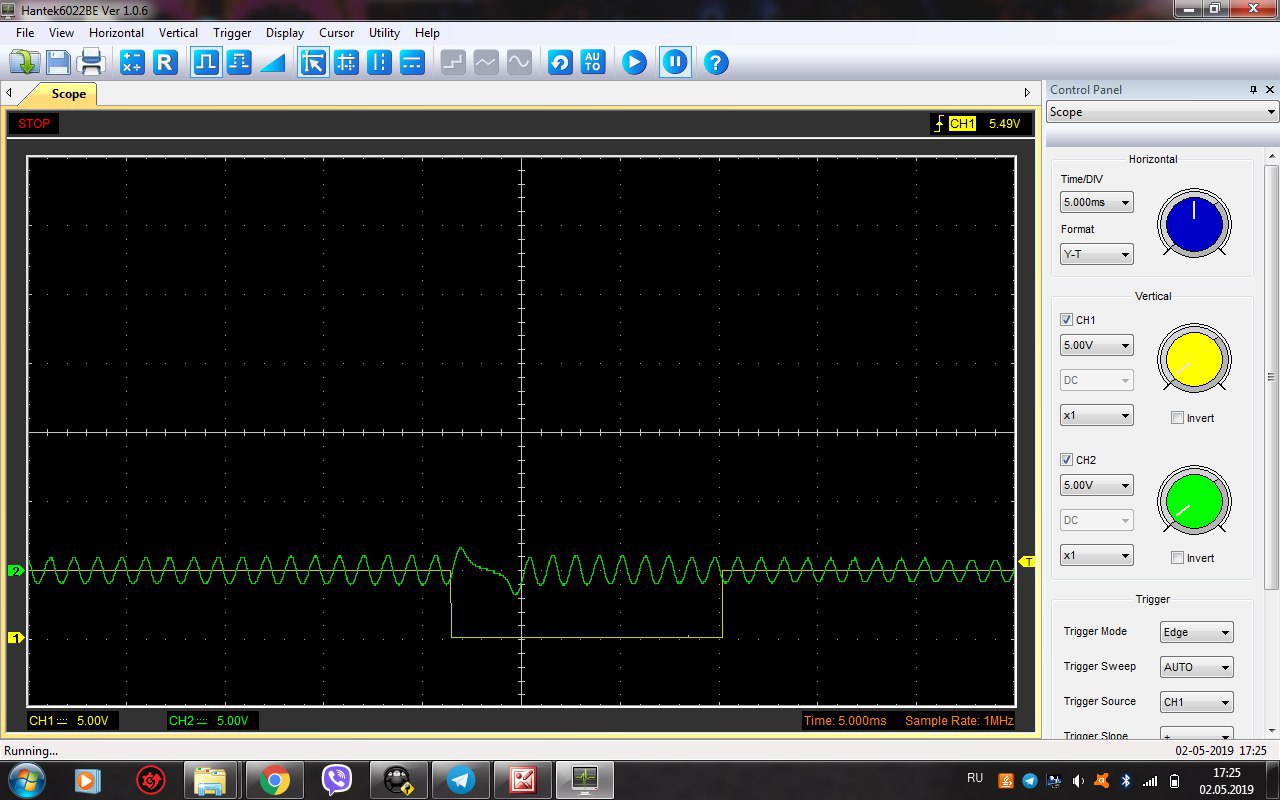The image size is (1280, 800).
Task: Toggle the CH2 channel checkbox
Action: [1066, 460]
